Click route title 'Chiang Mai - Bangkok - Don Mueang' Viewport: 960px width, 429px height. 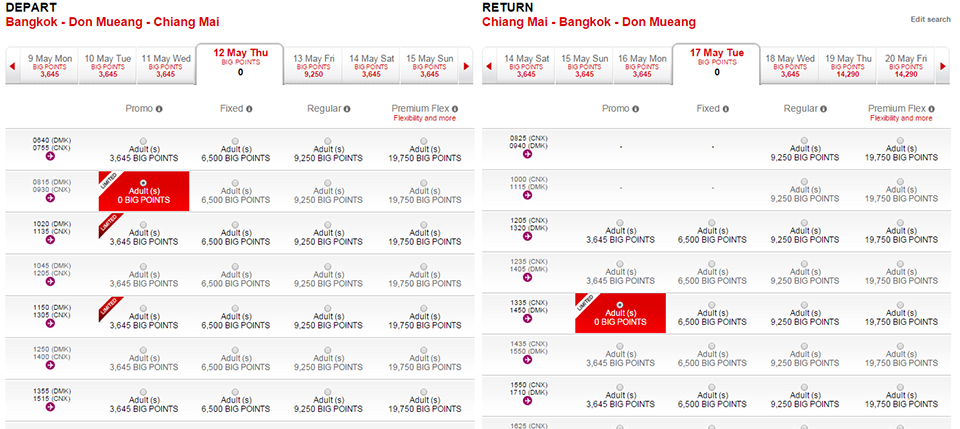click(x=589, y=23)
